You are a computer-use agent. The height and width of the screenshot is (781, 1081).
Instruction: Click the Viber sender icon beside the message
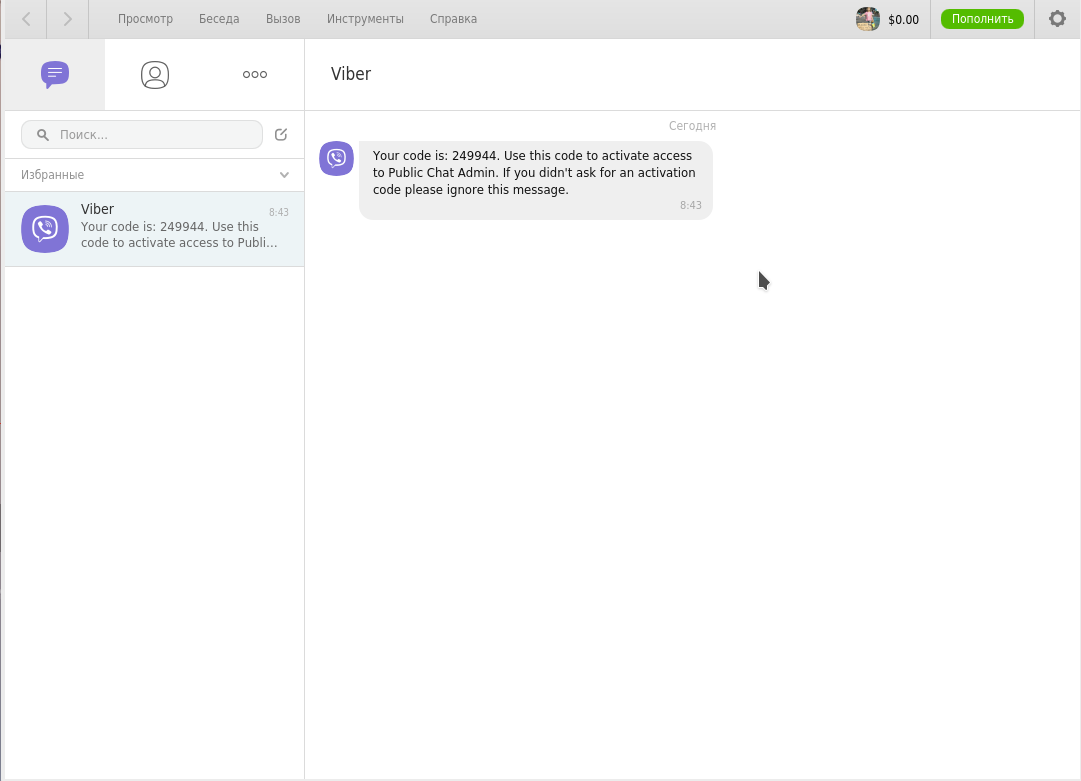point(336,159)
